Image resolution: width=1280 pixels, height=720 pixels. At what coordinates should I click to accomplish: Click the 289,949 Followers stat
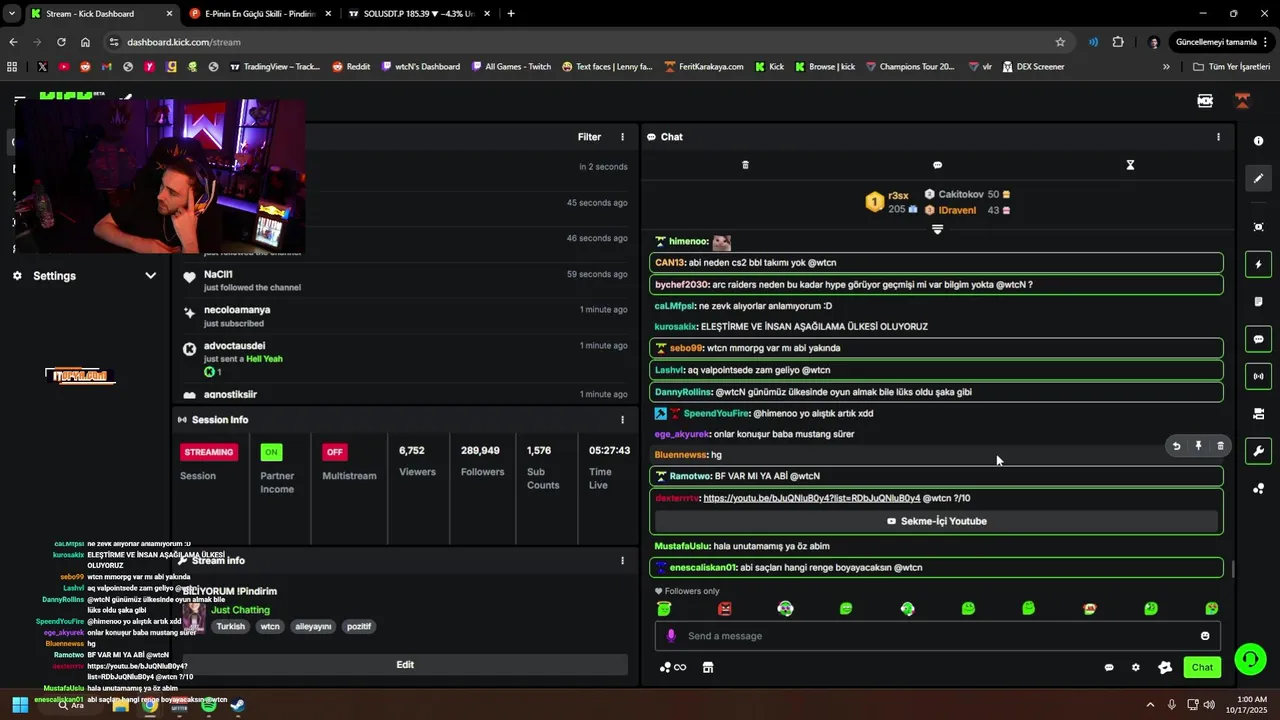[x=481, y=461]
